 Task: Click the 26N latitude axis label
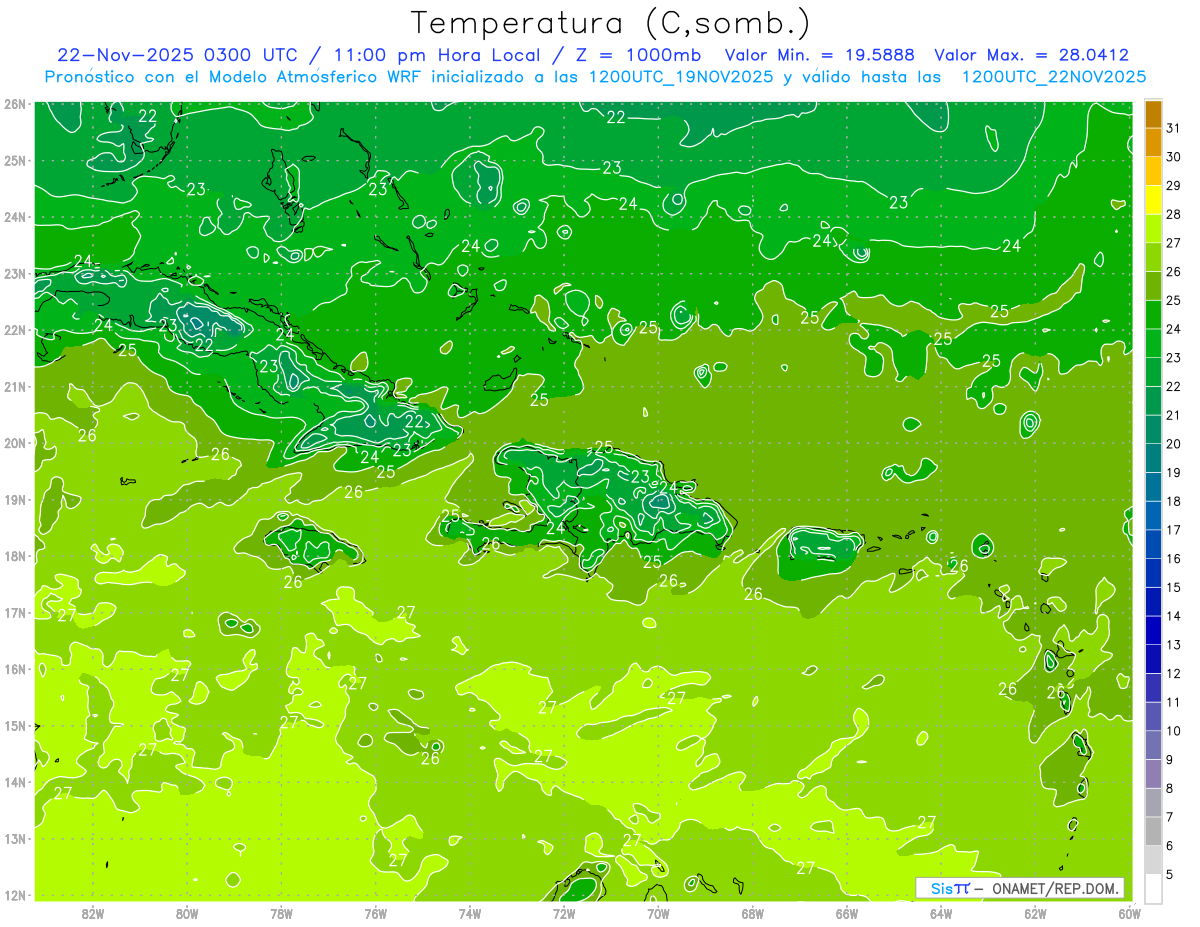pos(15,104)
